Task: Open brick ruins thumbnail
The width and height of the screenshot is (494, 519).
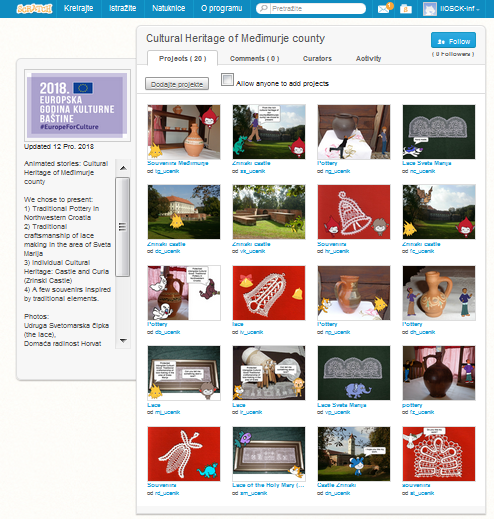Action: [269, 212]
